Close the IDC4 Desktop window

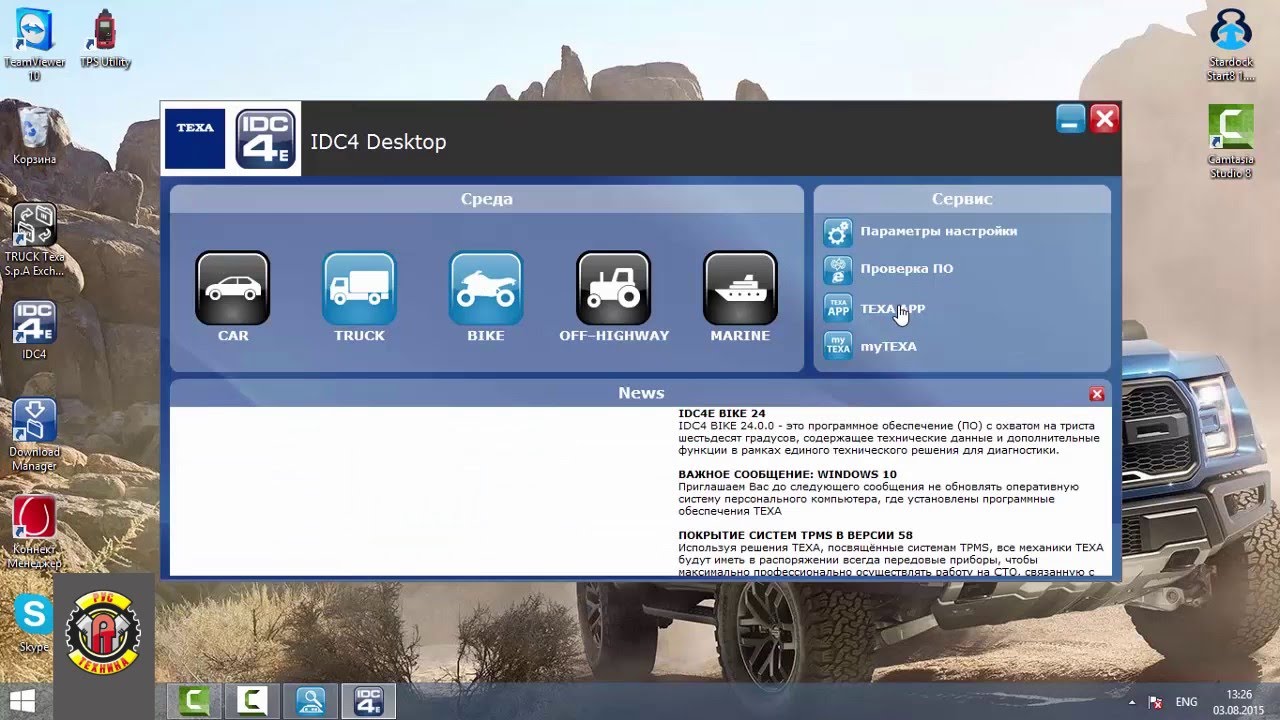click(x=1104, y=120)
